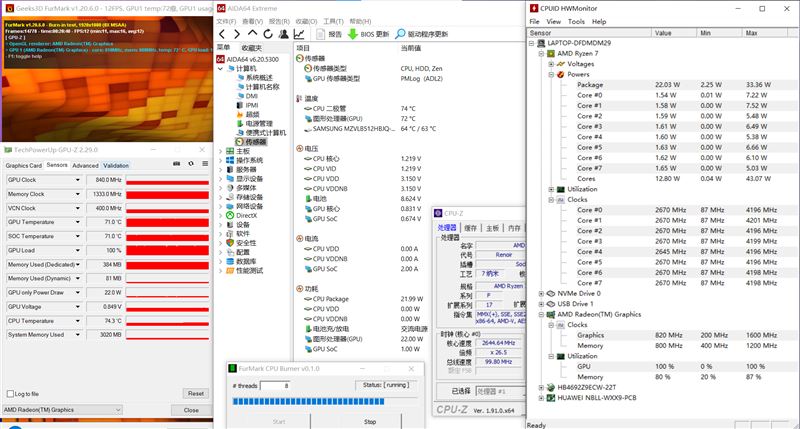Click 驱动程序更新 magnifier button

421,34
